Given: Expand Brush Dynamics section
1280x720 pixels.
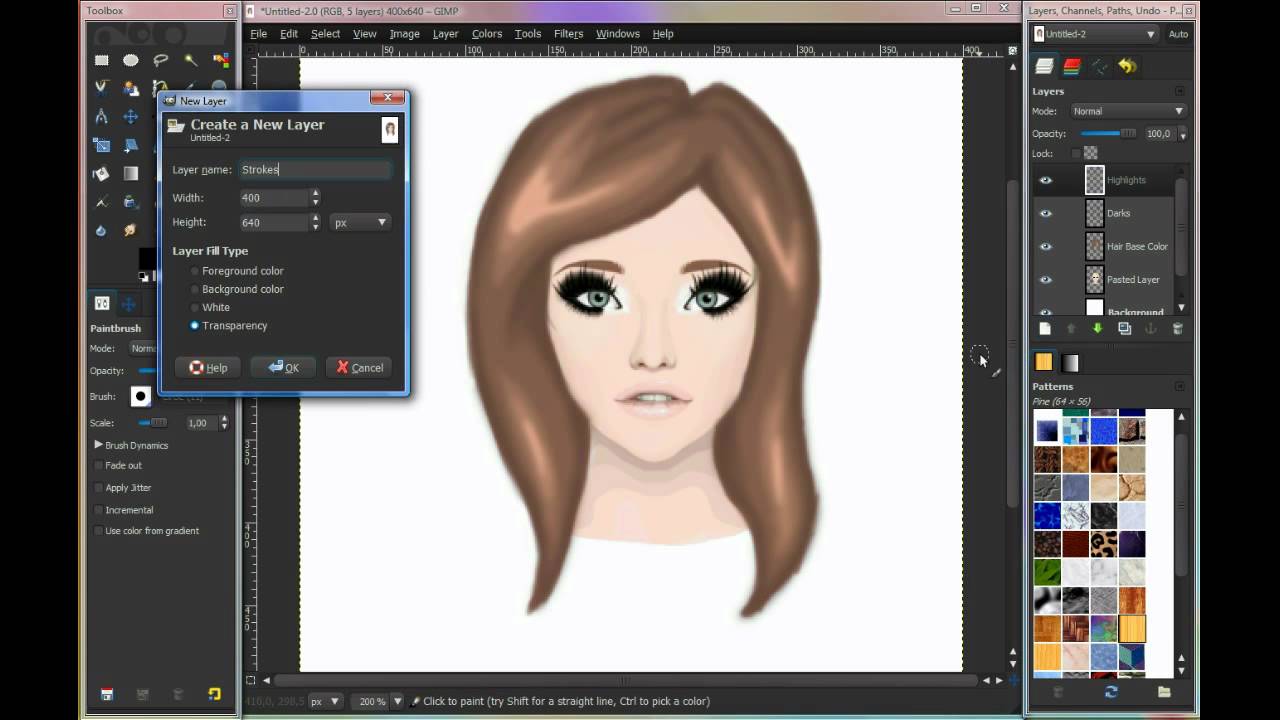Looking at the screenshot, I should pos(99,445).
